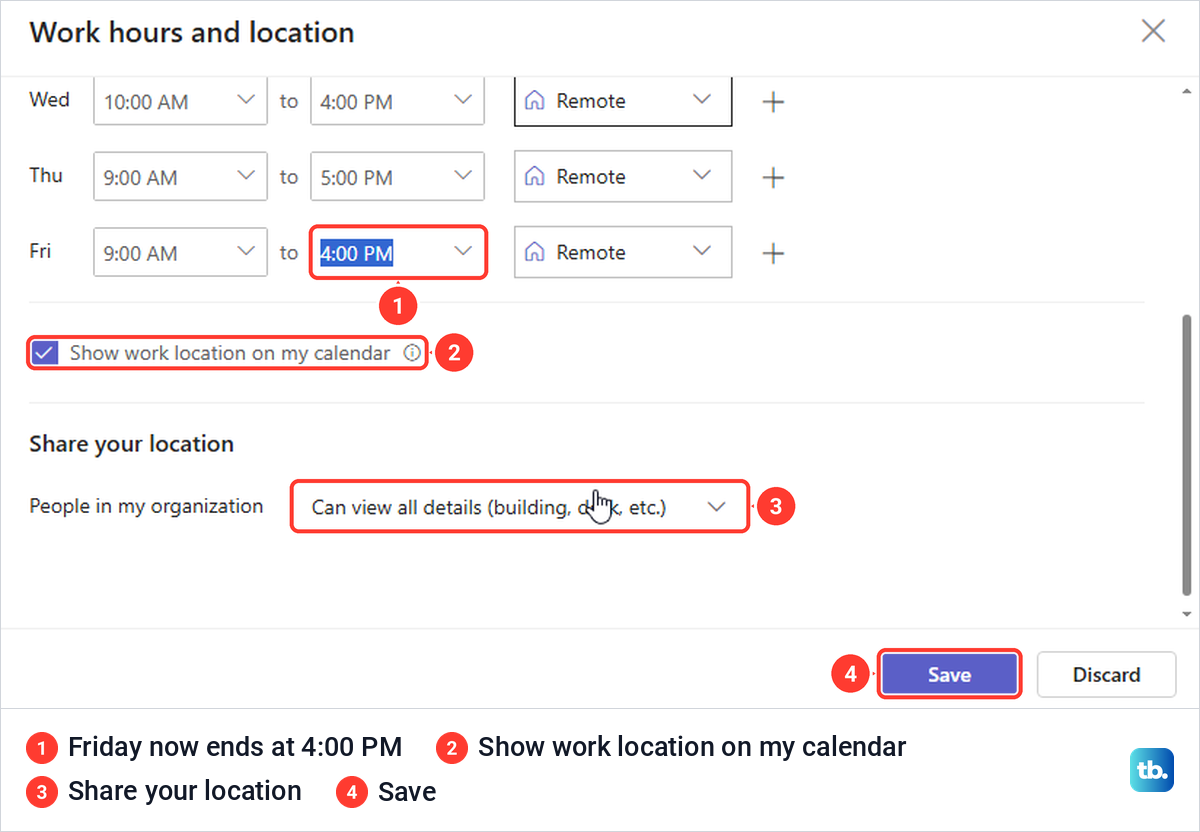The height and width of the screenshot is (832, 1200).
Task: Open Thursday end time 5:00 PM dropdown
Action: click(x=397, y=177)
